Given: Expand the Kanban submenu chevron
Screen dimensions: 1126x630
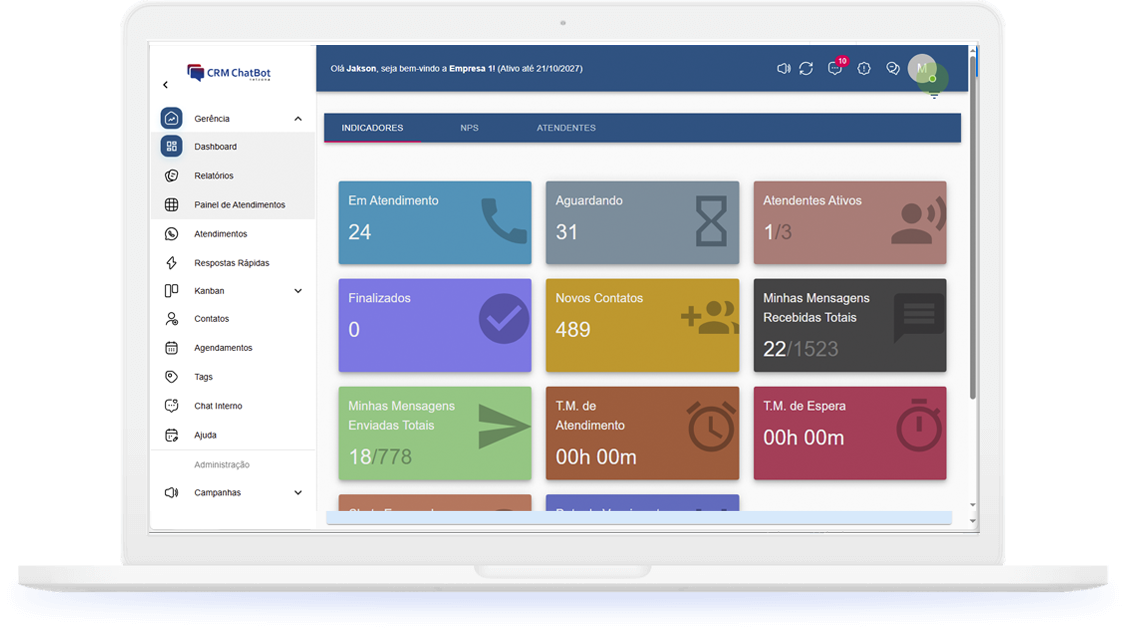Looking at the screenshot, I should (298, 291).
